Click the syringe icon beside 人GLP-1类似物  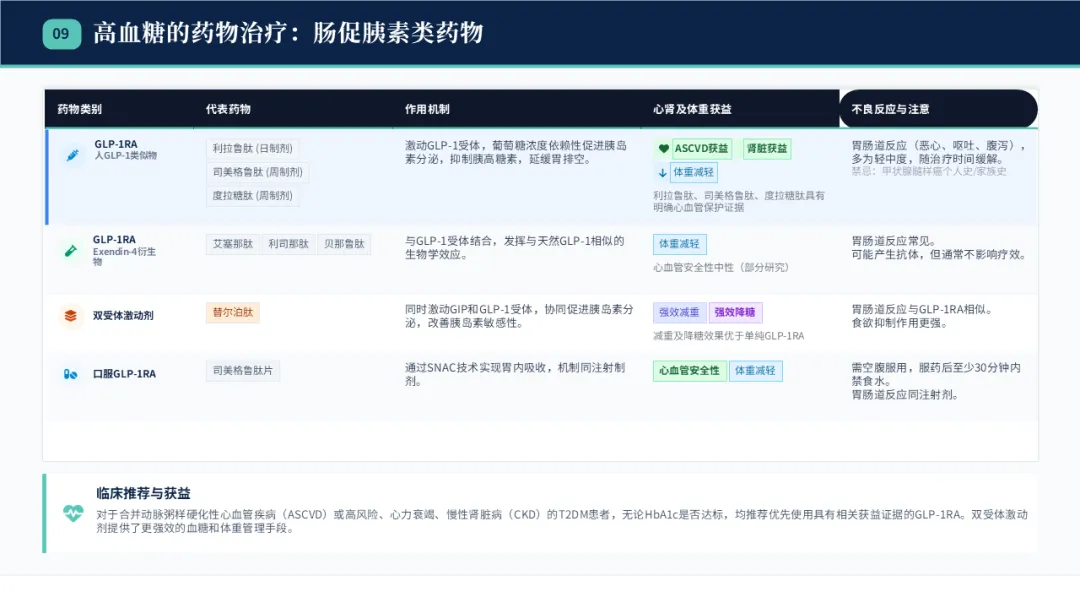click(72, 155)
